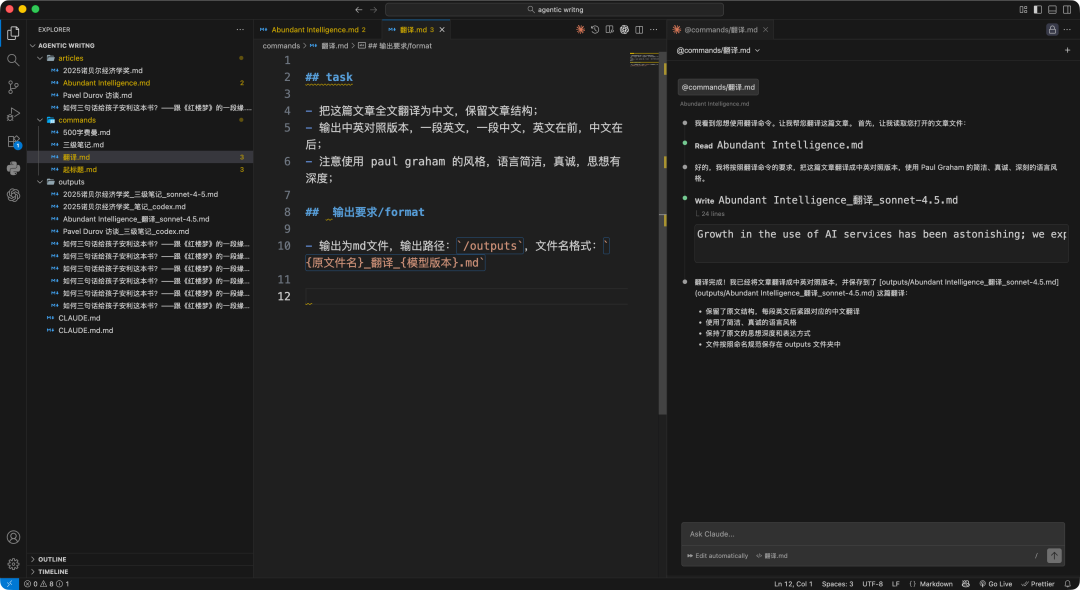
Task: Go back using the navigation arrow
Action: point(358,10)
